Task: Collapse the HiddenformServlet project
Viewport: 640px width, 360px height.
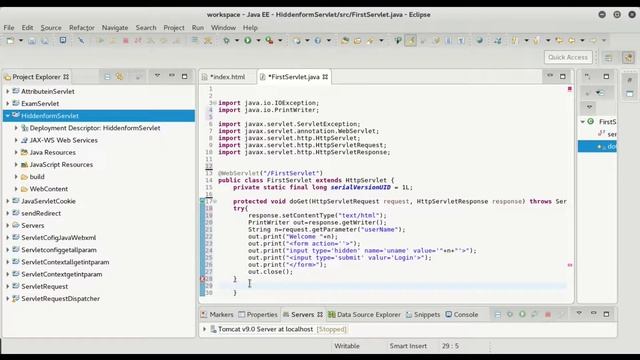Action: click(7, 116)
